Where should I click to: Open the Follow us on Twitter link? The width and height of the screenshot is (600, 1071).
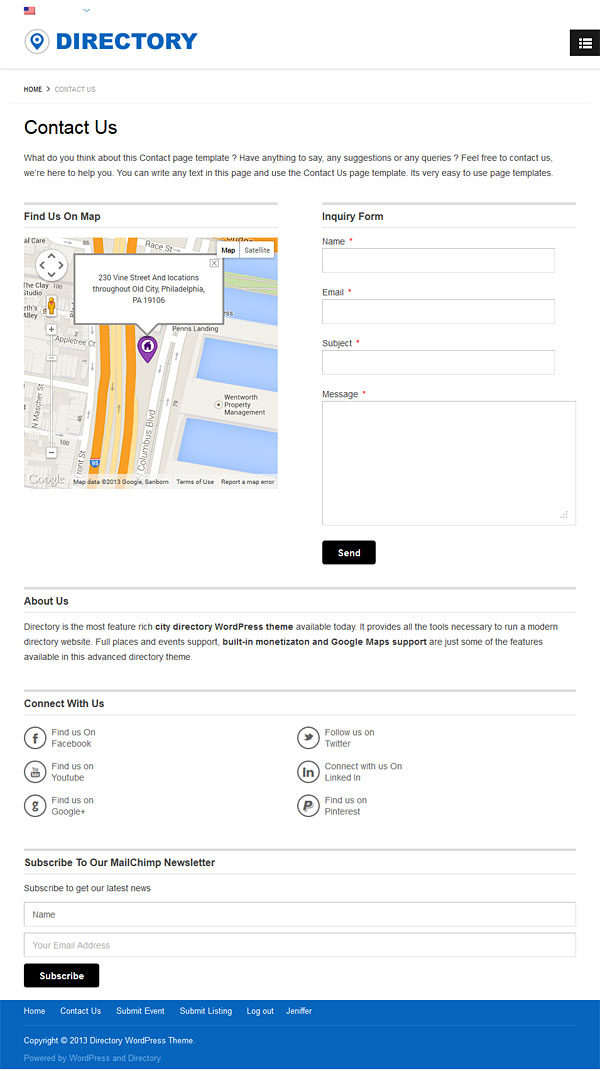point(349,738)
